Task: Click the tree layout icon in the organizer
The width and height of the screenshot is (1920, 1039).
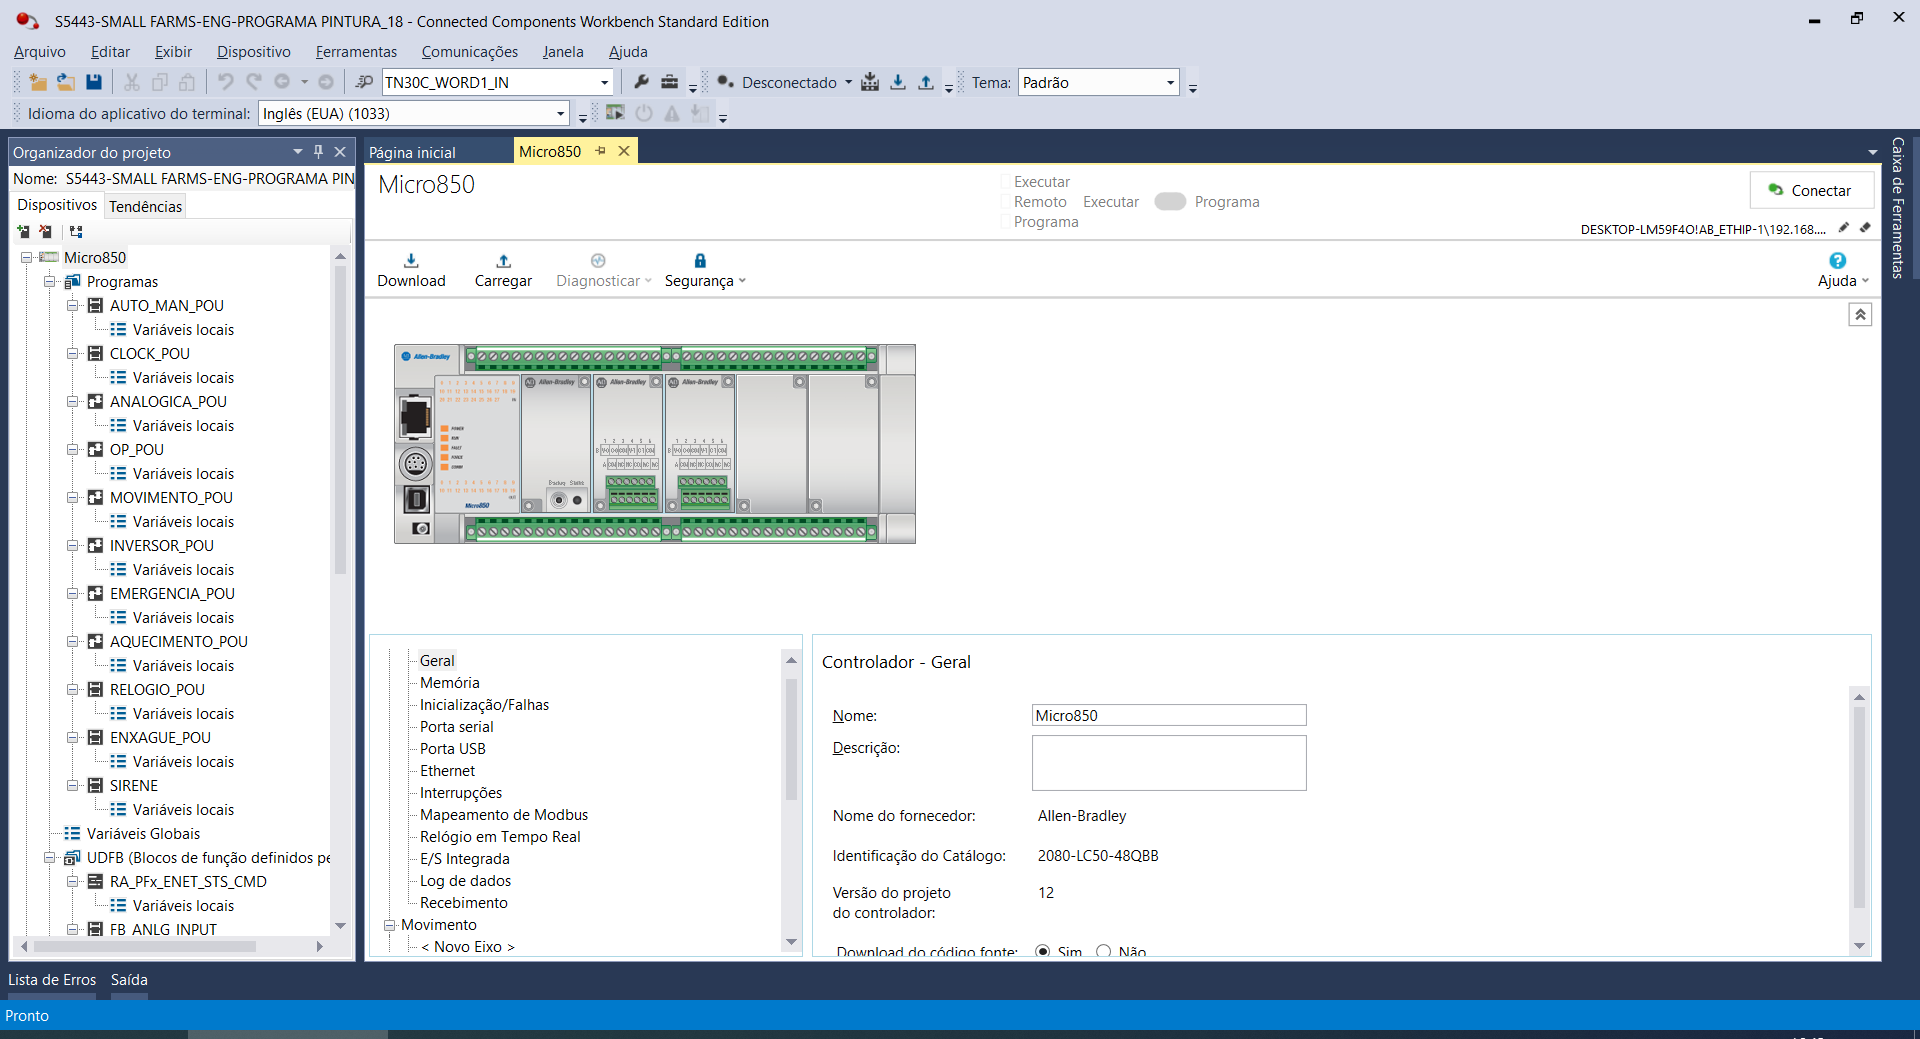Action: coord(77,231)
